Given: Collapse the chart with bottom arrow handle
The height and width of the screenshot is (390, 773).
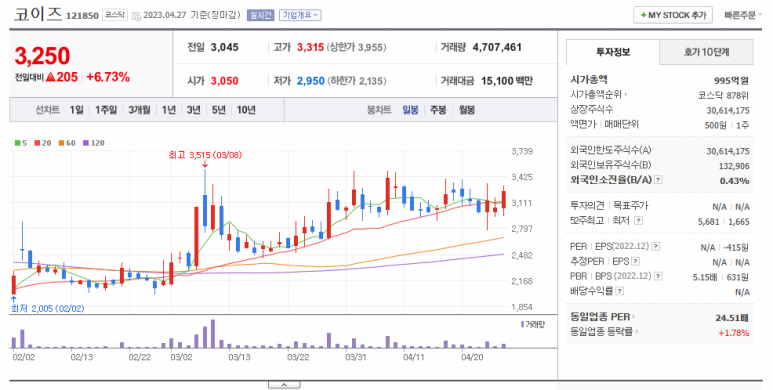Looking at the screenshot, I should pos(284,385).
